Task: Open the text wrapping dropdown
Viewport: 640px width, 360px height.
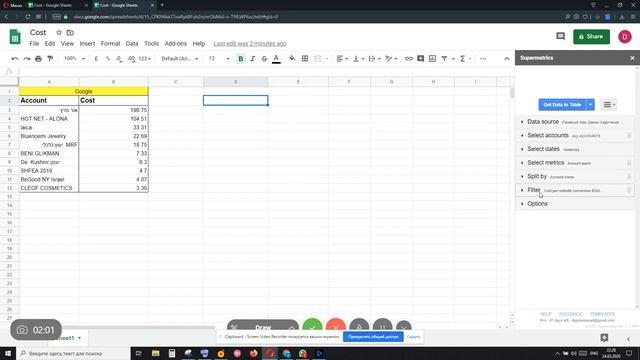Action: pyautogui.click(x=374, y=59)
